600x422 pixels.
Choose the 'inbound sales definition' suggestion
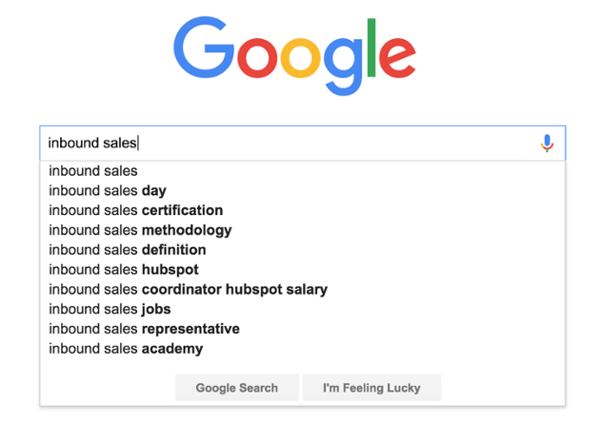click(x=128, y=250)
